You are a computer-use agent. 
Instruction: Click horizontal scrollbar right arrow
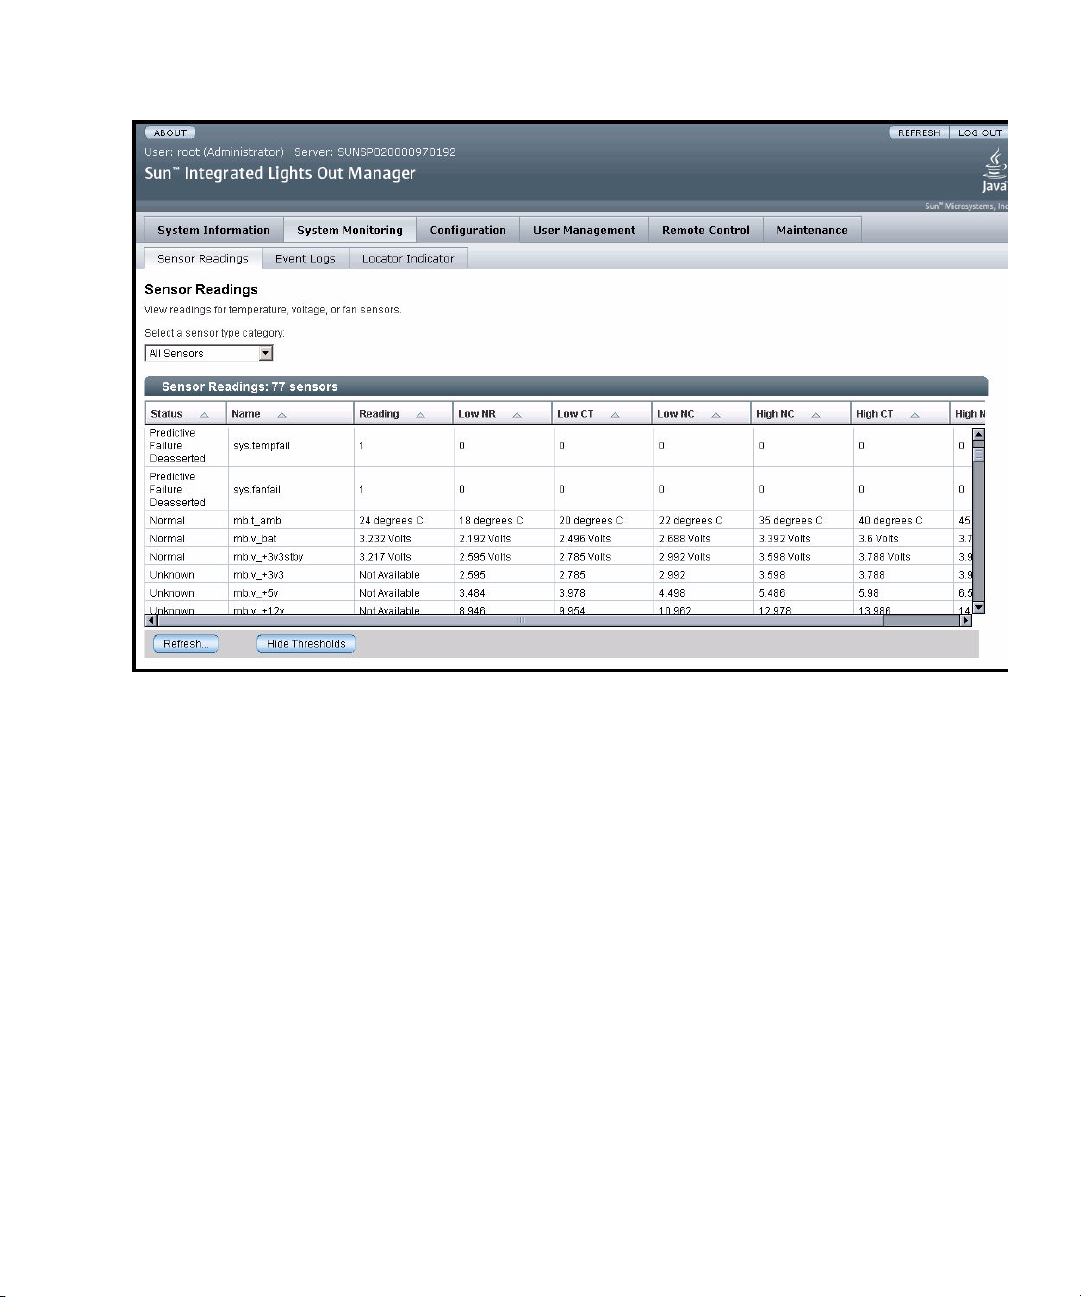(x=966, y=620)
